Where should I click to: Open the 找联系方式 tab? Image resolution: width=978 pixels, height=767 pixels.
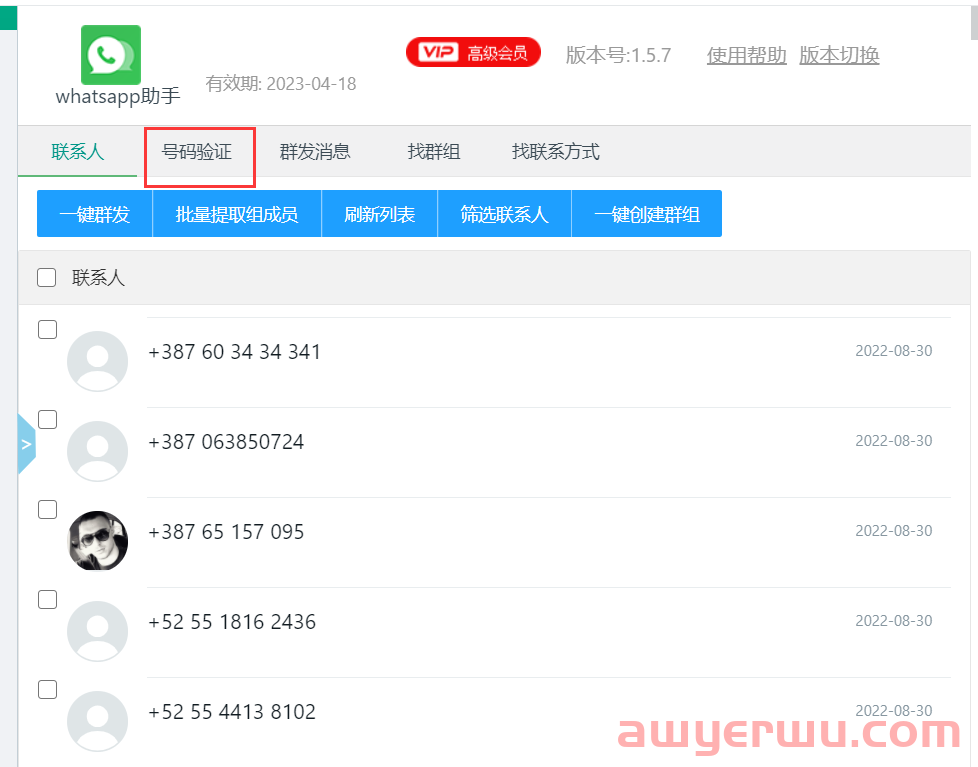pos(555,152)
